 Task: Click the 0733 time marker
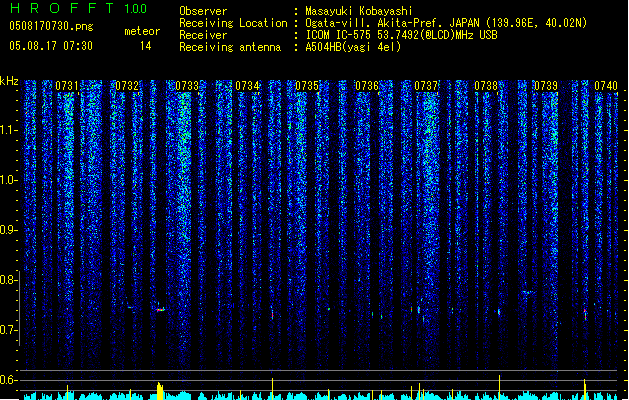187,86
